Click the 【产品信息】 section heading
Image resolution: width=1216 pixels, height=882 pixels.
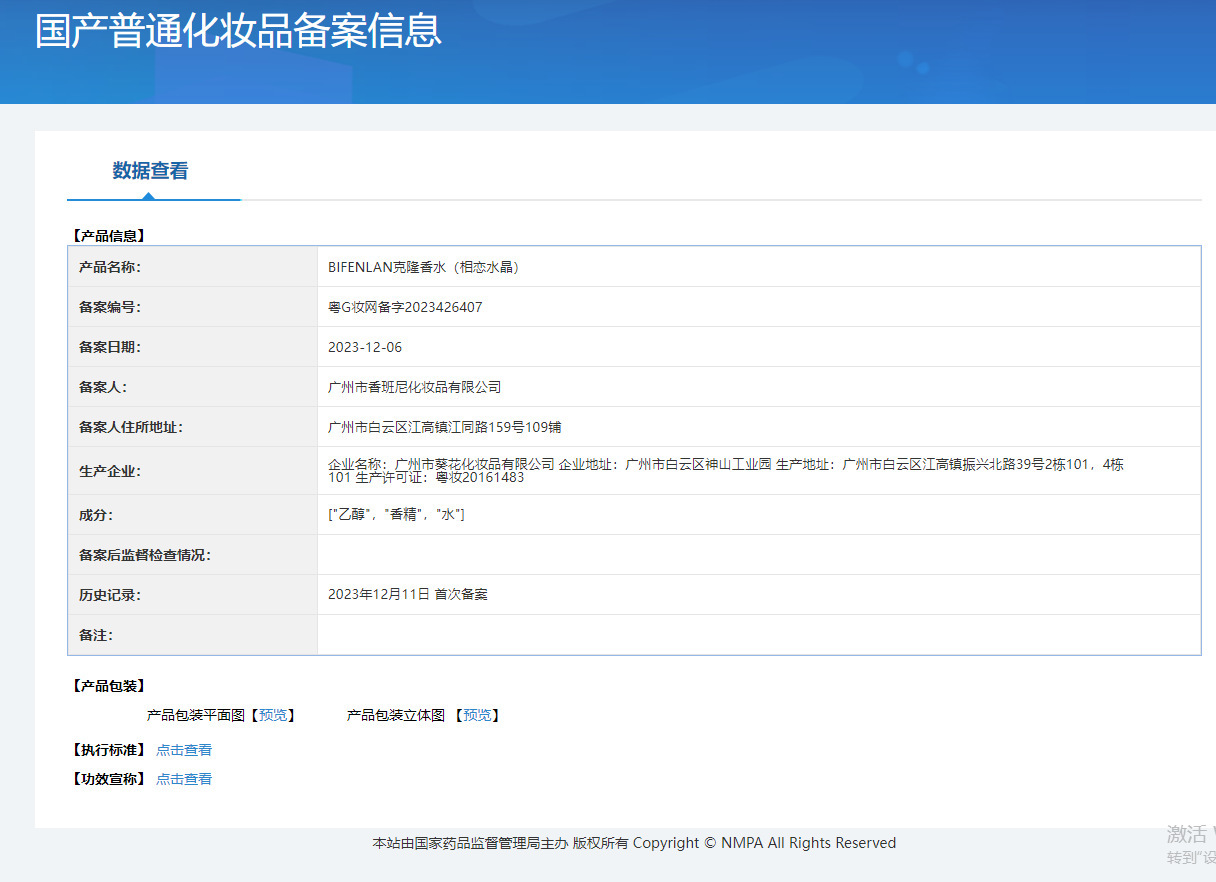(x=108, y=236)
